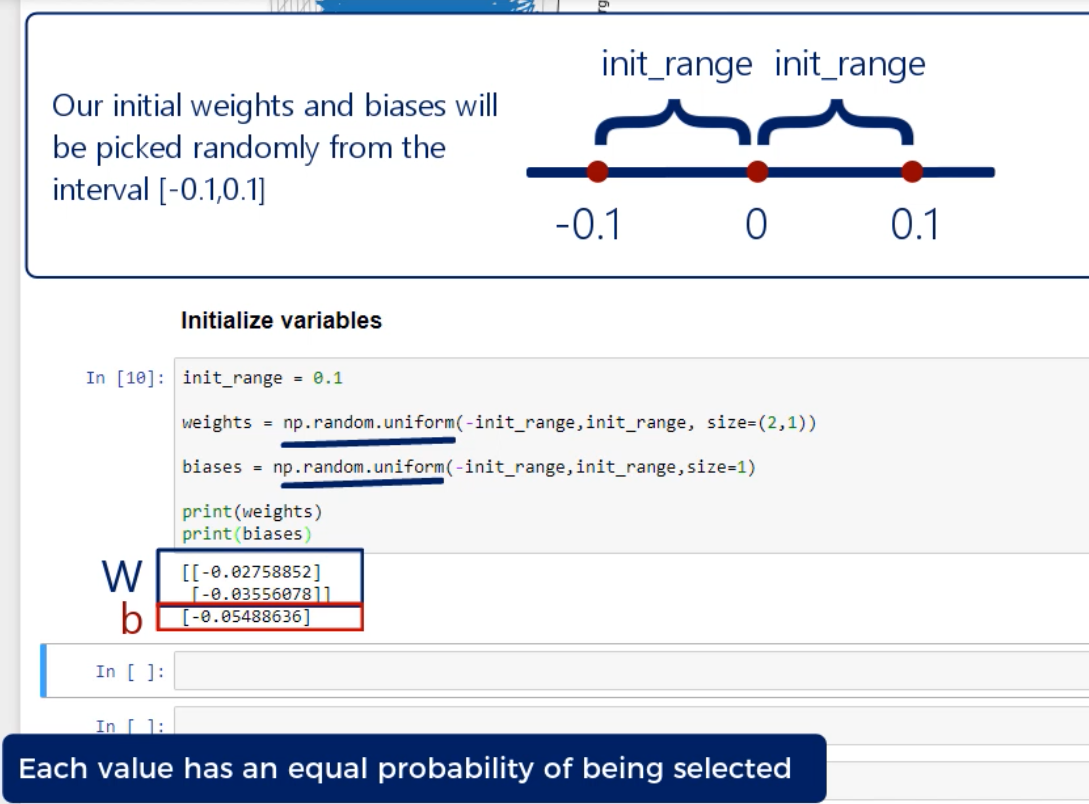Click the print(weights) statement

pyautogui.click(x=252, y=512)
